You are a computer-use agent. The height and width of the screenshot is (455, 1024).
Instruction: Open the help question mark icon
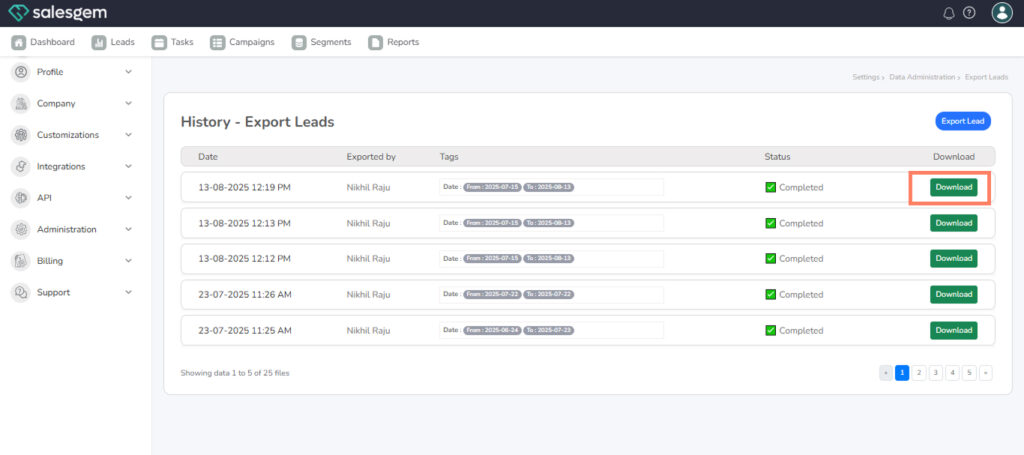pos(969,13)
